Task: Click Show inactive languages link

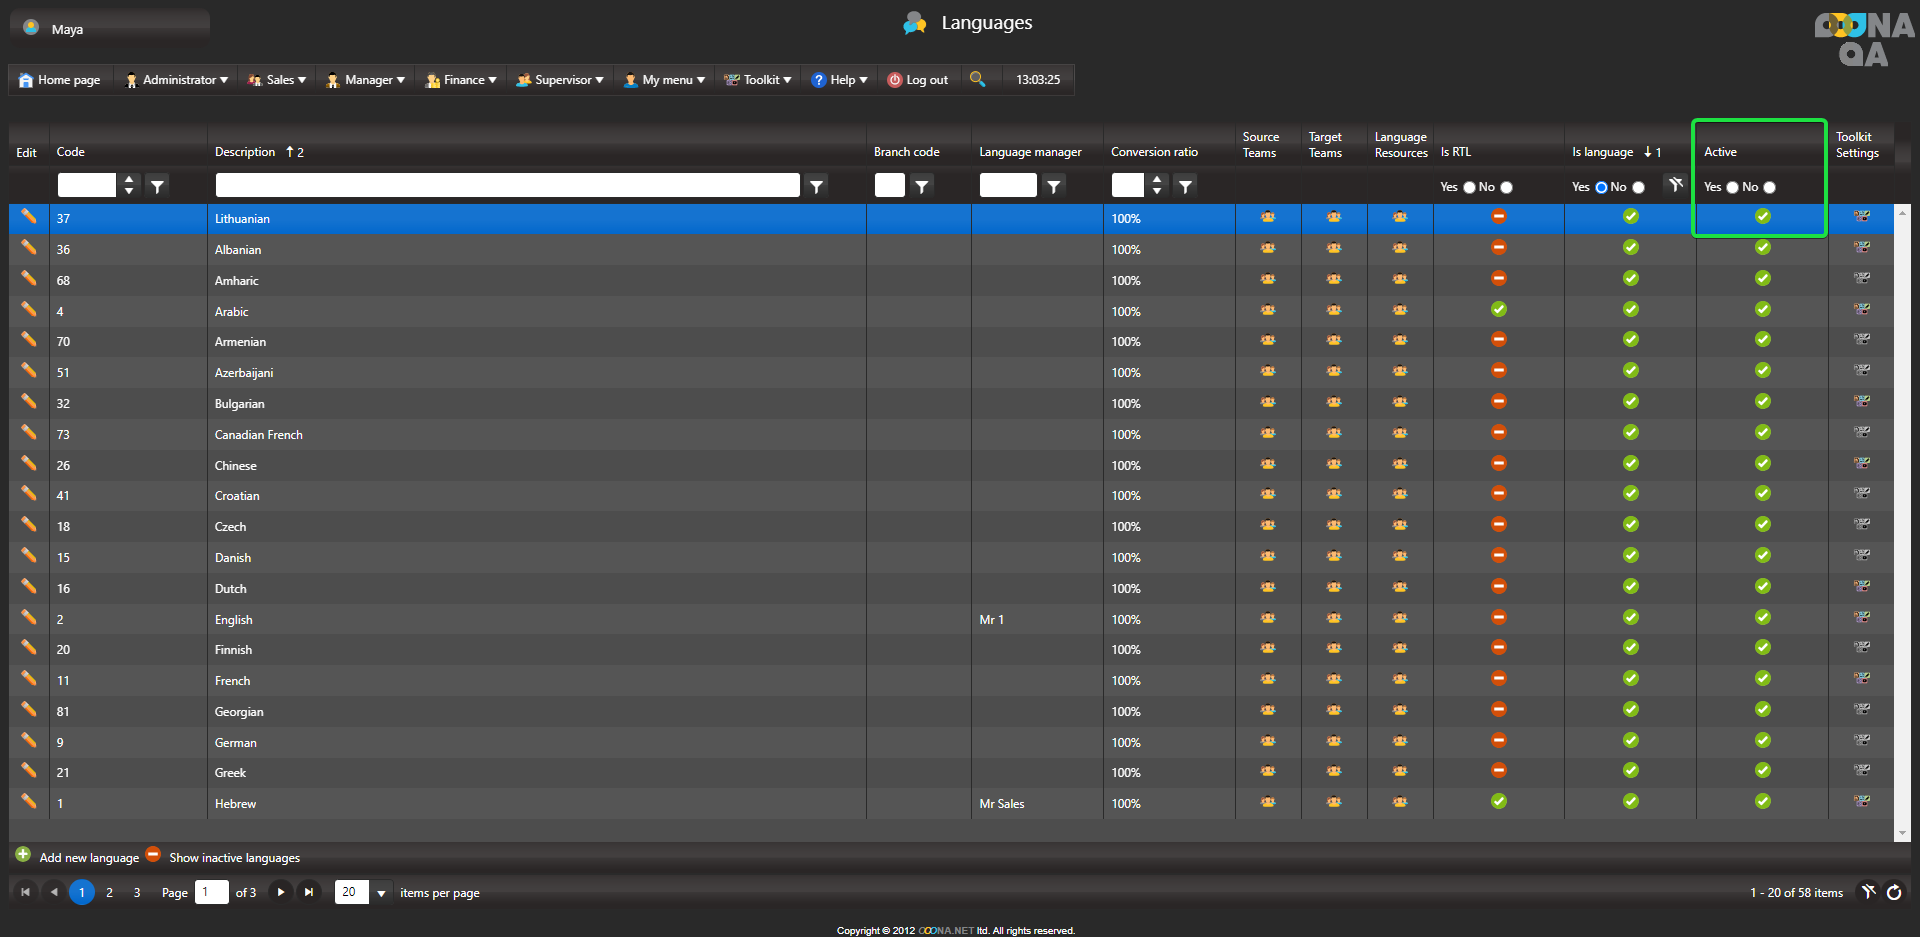Action: 234,858
